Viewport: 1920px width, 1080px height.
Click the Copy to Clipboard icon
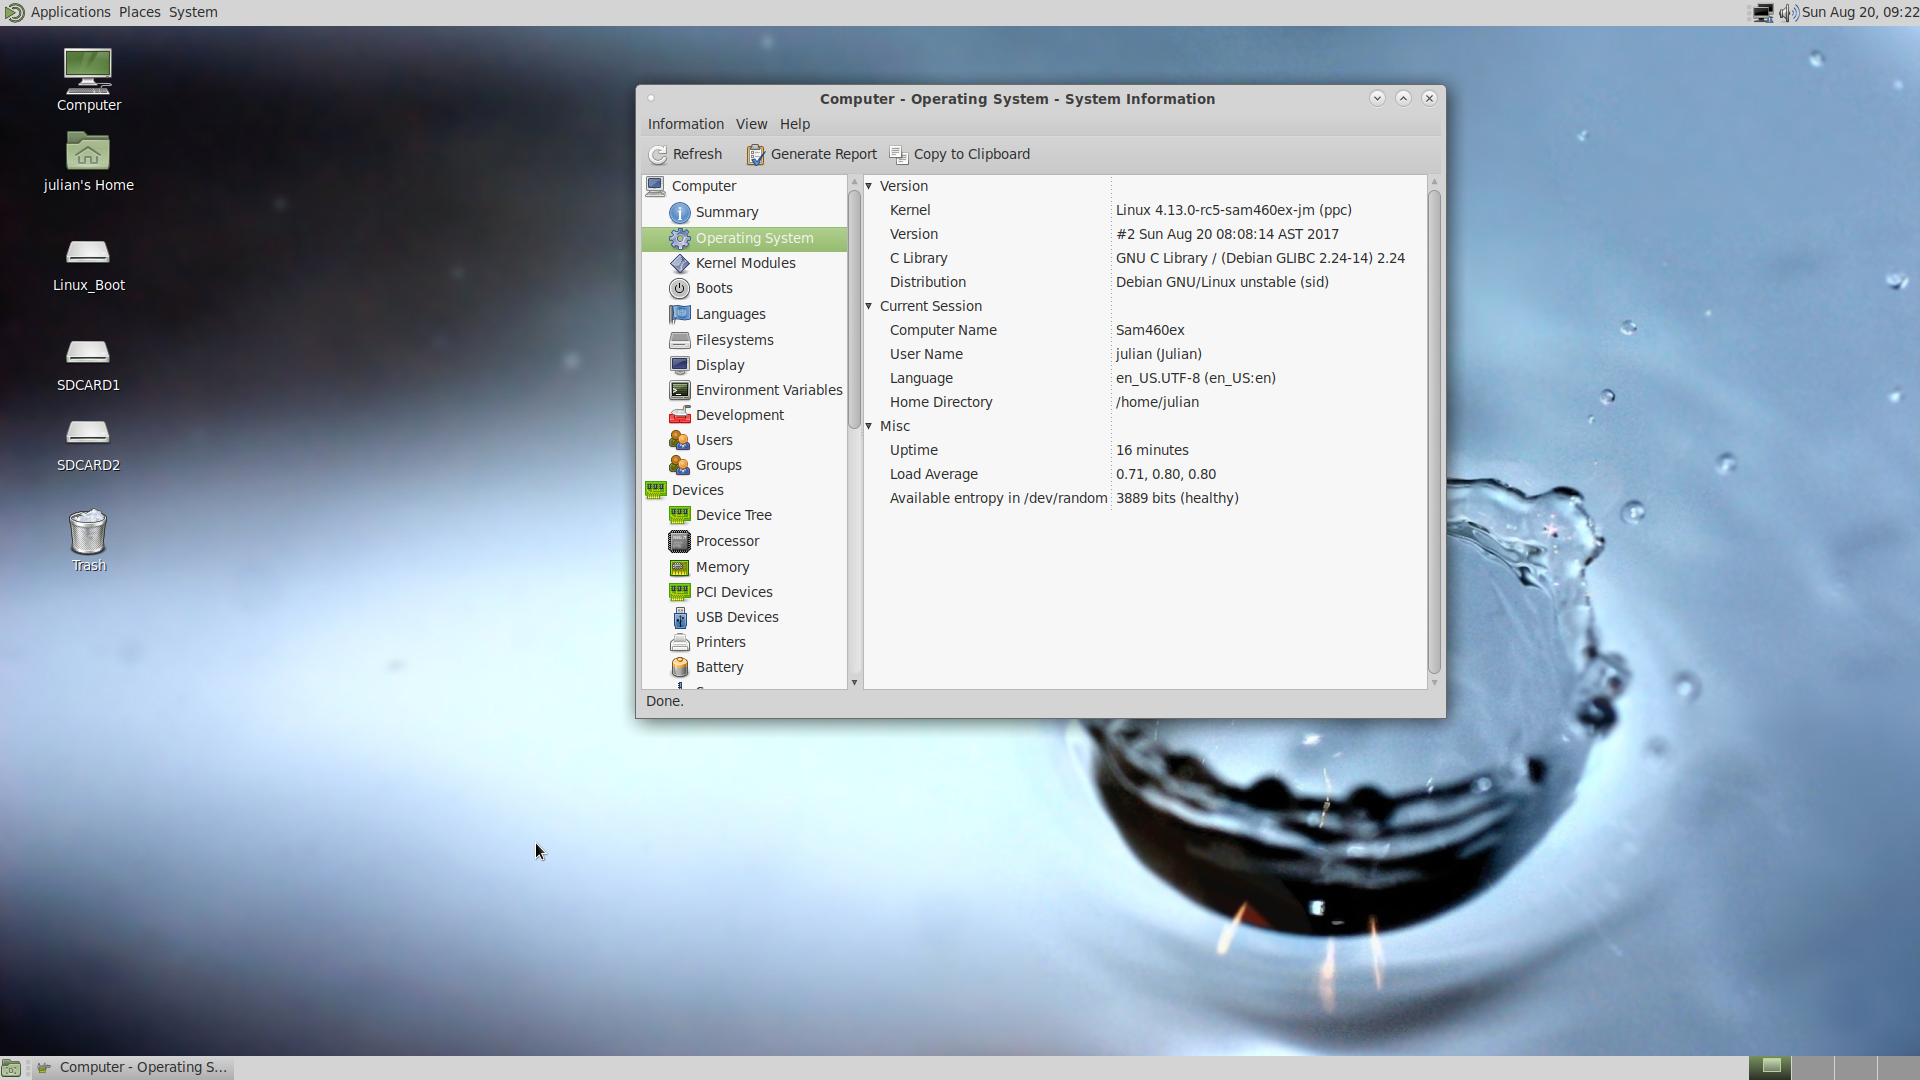coord(899,154)
